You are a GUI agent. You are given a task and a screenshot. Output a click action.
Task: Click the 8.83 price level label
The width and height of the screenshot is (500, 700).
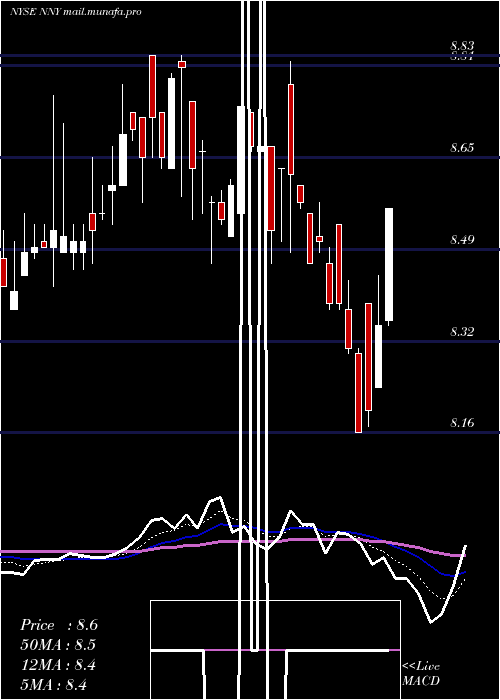click(x=462, y=46)
